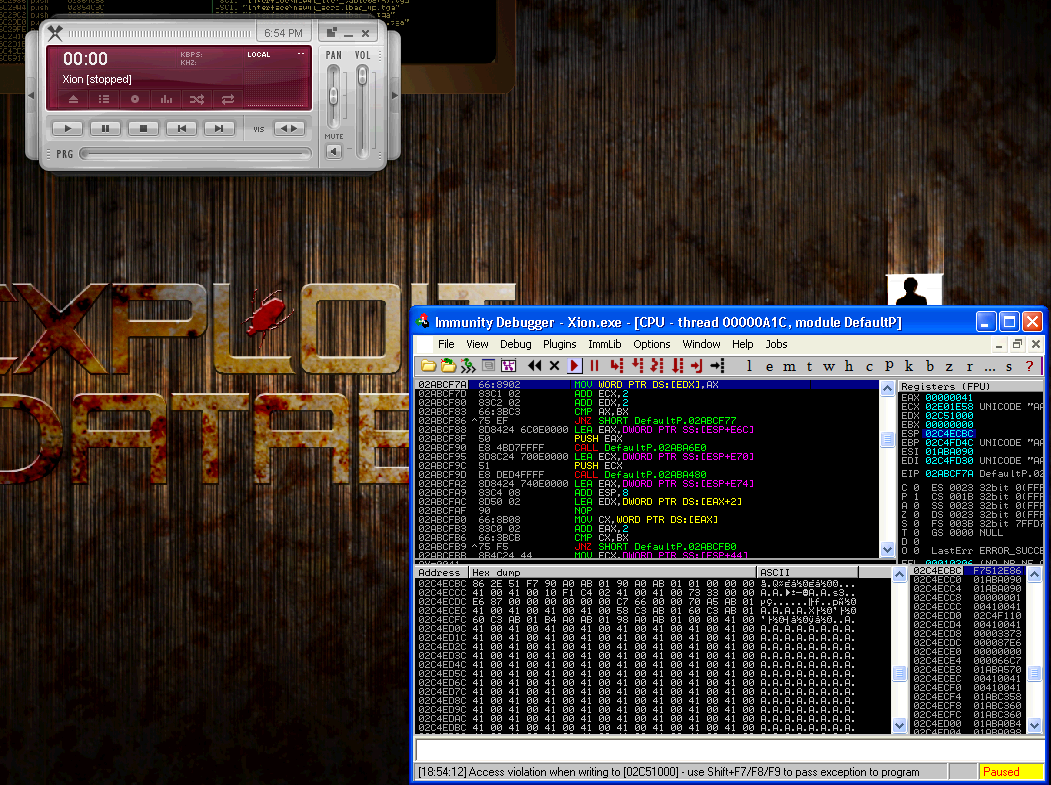Show threads with the 't' toolbar button
Viewport: 1051px width, 785px height.
point(809,366)
